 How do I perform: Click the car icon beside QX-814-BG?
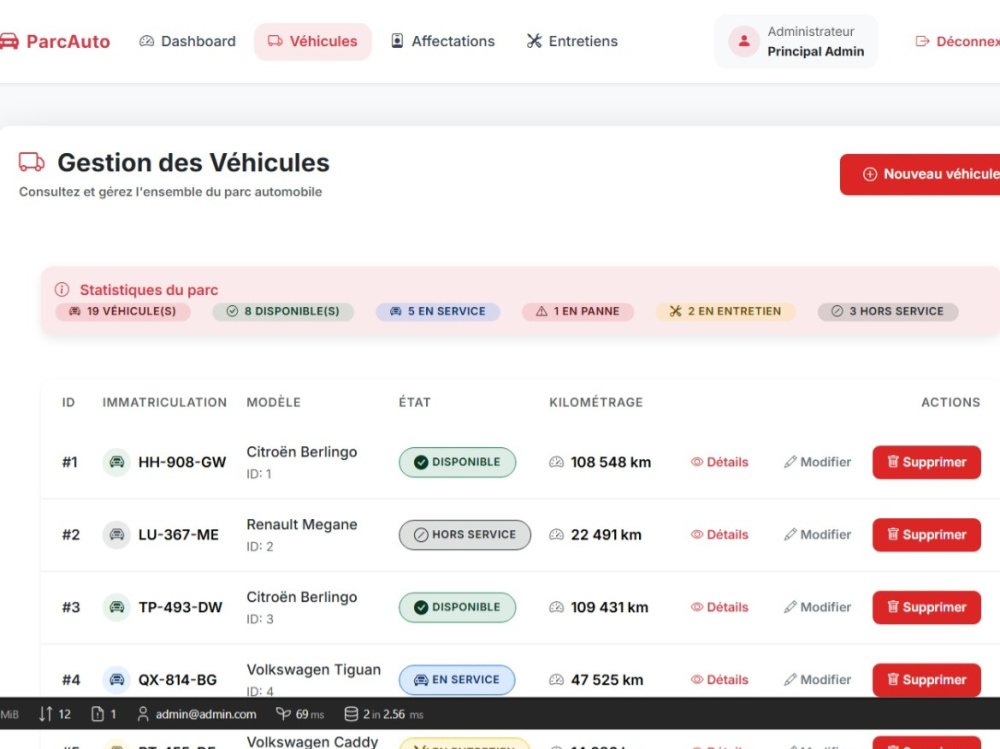click(117, 679)
